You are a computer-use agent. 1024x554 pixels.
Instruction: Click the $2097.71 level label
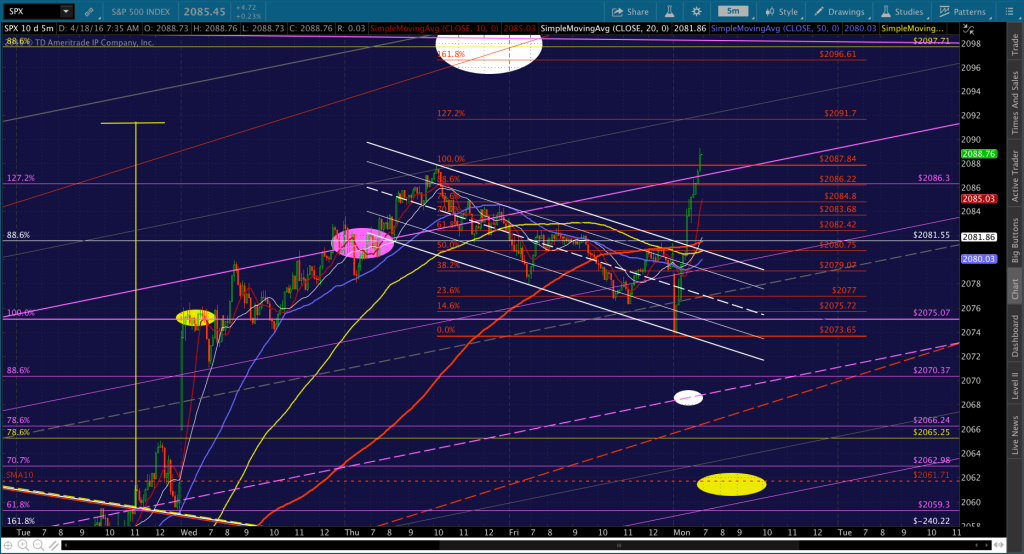click(x=931, y=41)
